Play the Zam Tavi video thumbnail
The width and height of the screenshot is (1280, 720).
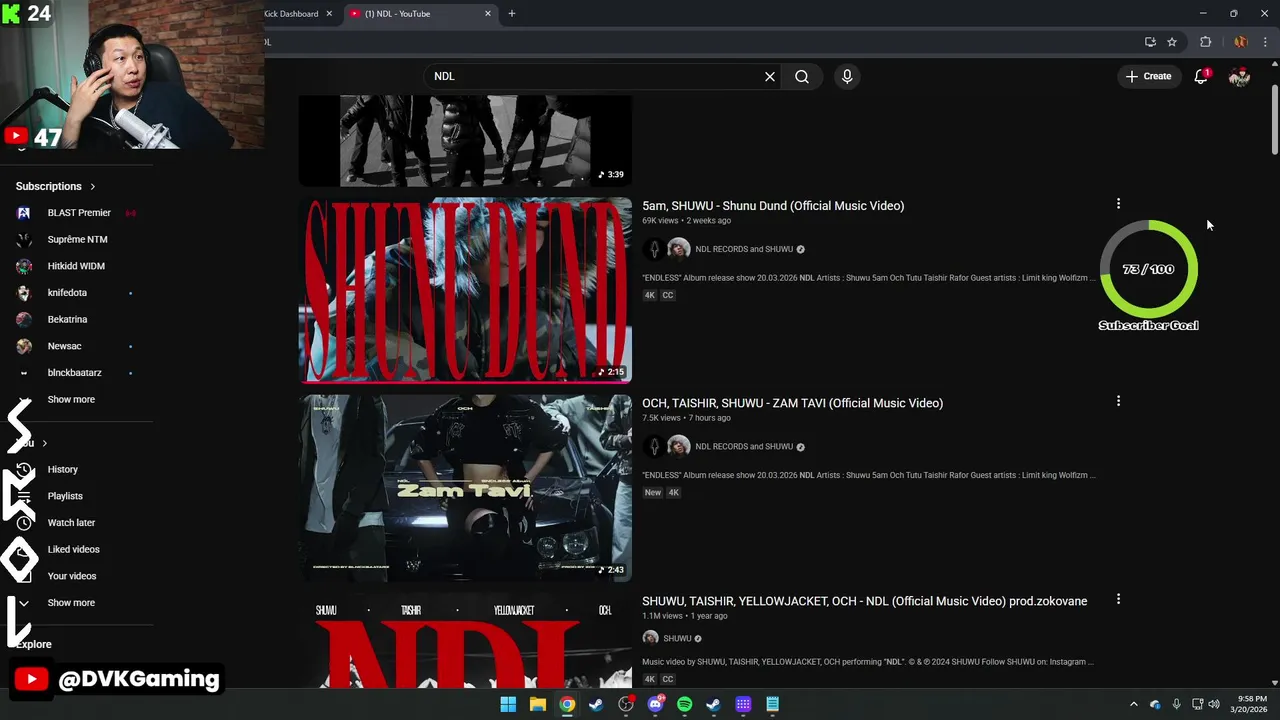point(465,488)
